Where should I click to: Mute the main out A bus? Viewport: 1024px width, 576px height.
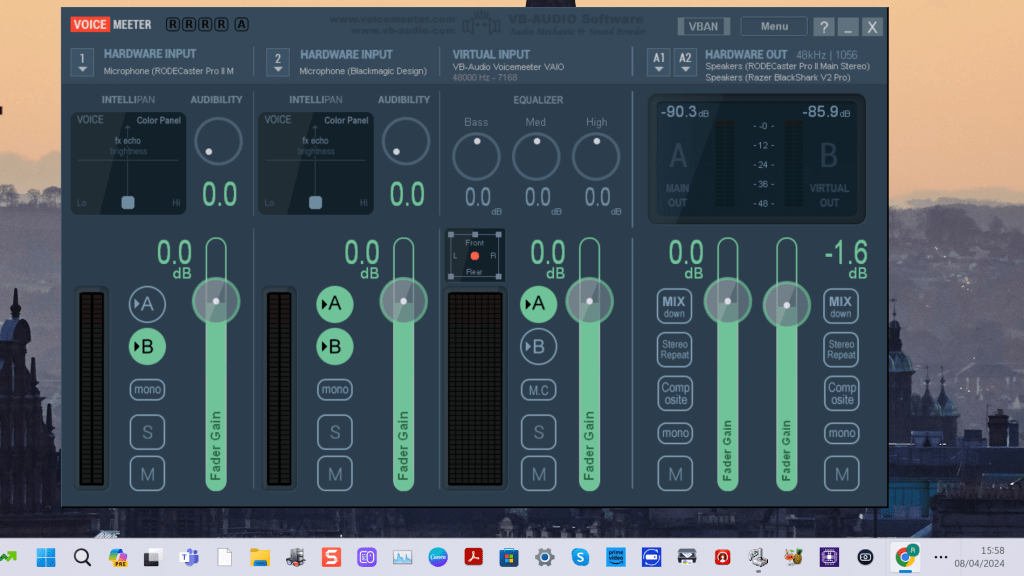(675, 474)
